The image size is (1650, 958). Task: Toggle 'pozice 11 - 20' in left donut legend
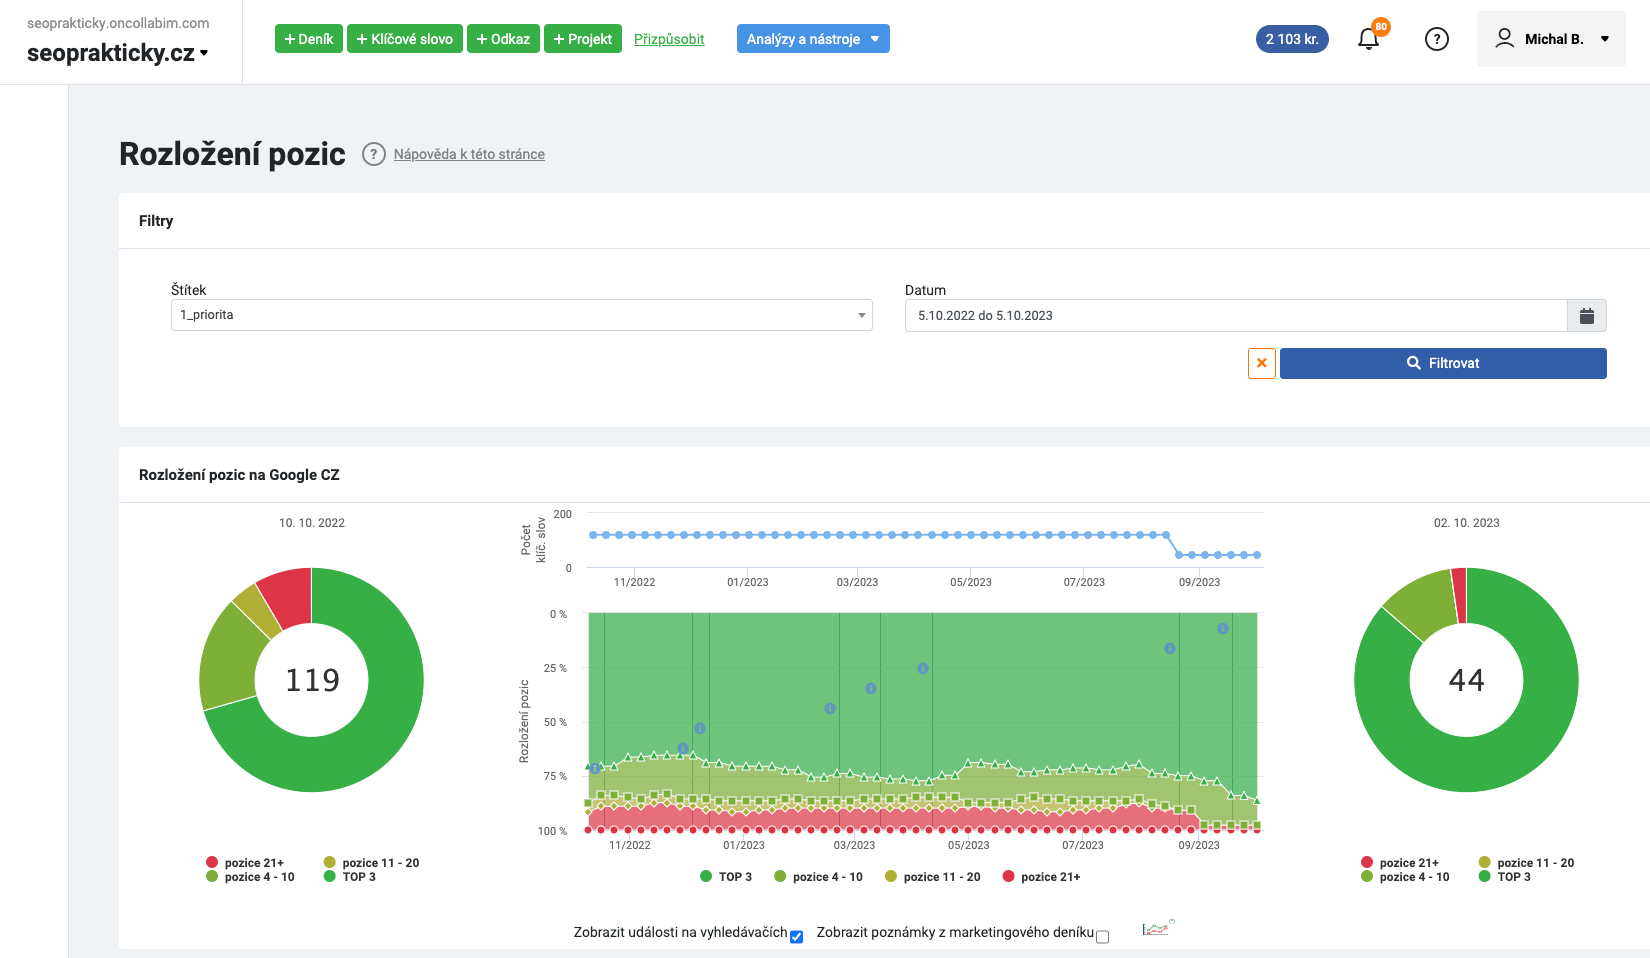point(372,863)
